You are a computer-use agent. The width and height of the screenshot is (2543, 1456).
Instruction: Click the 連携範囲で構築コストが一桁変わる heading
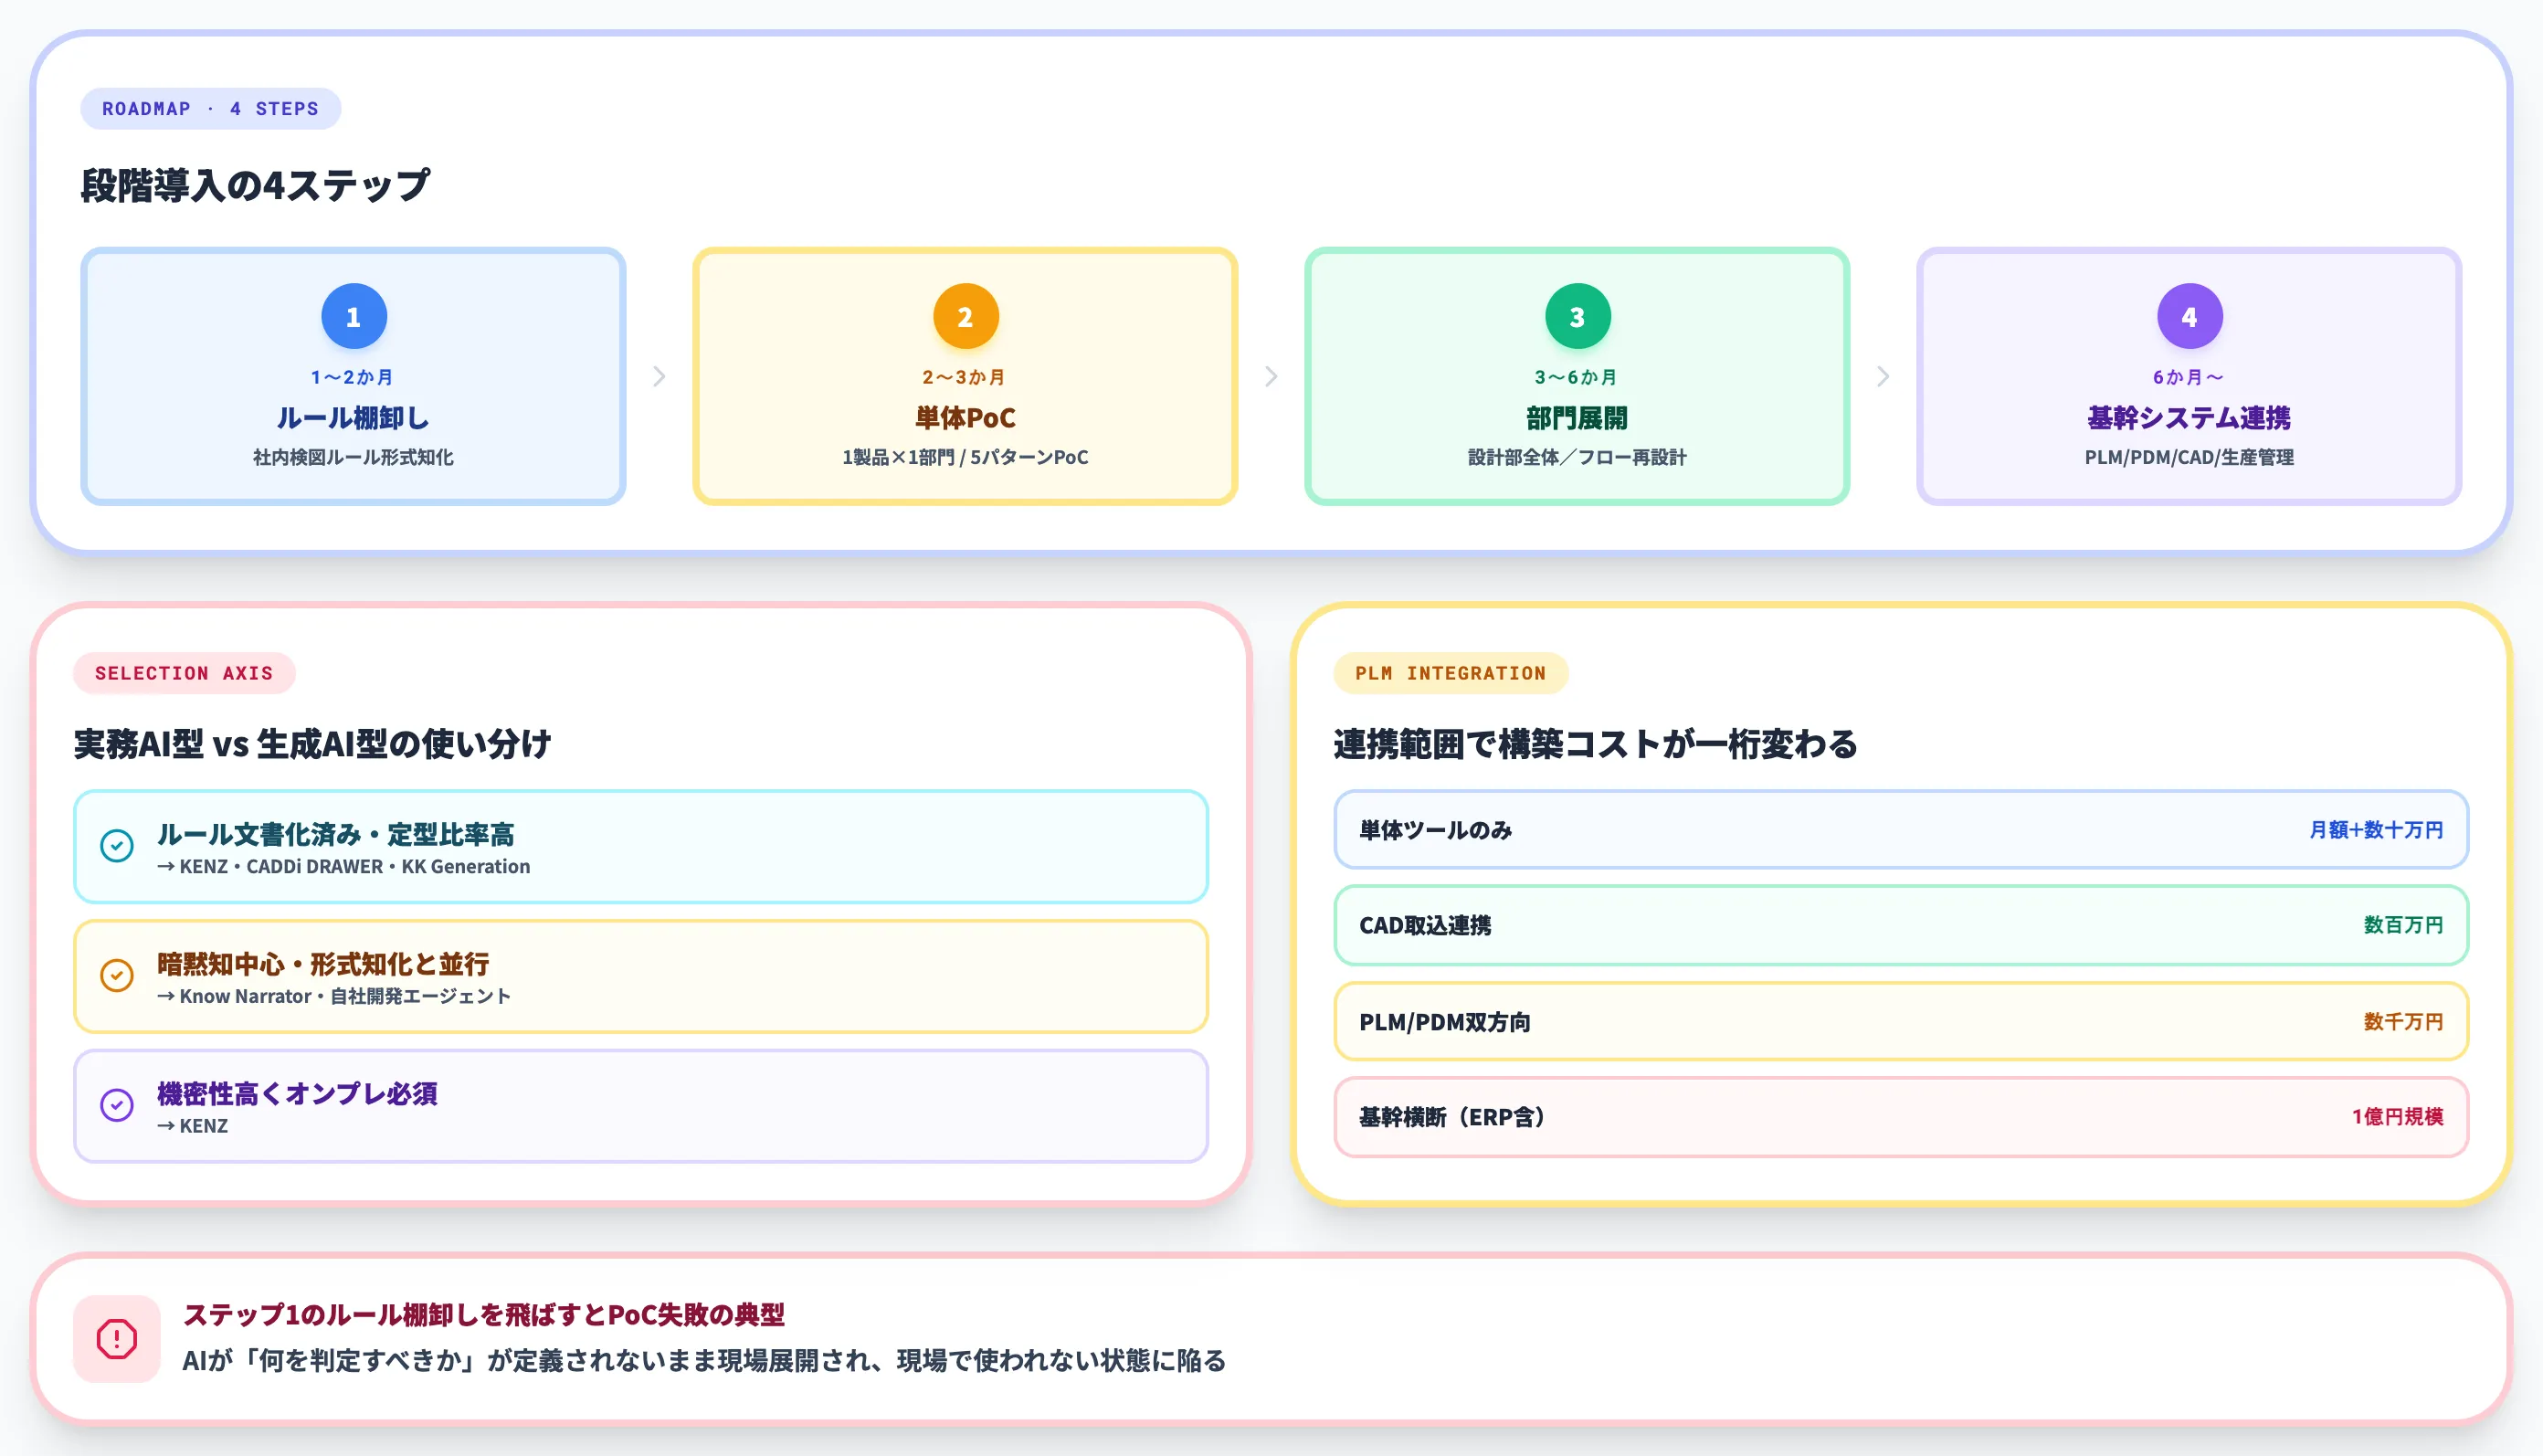point(1595,744)
